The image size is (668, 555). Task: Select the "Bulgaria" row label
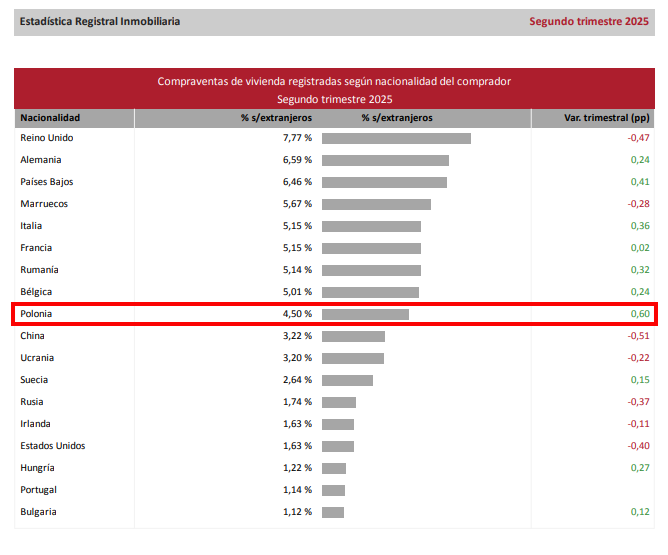(38, 512)
